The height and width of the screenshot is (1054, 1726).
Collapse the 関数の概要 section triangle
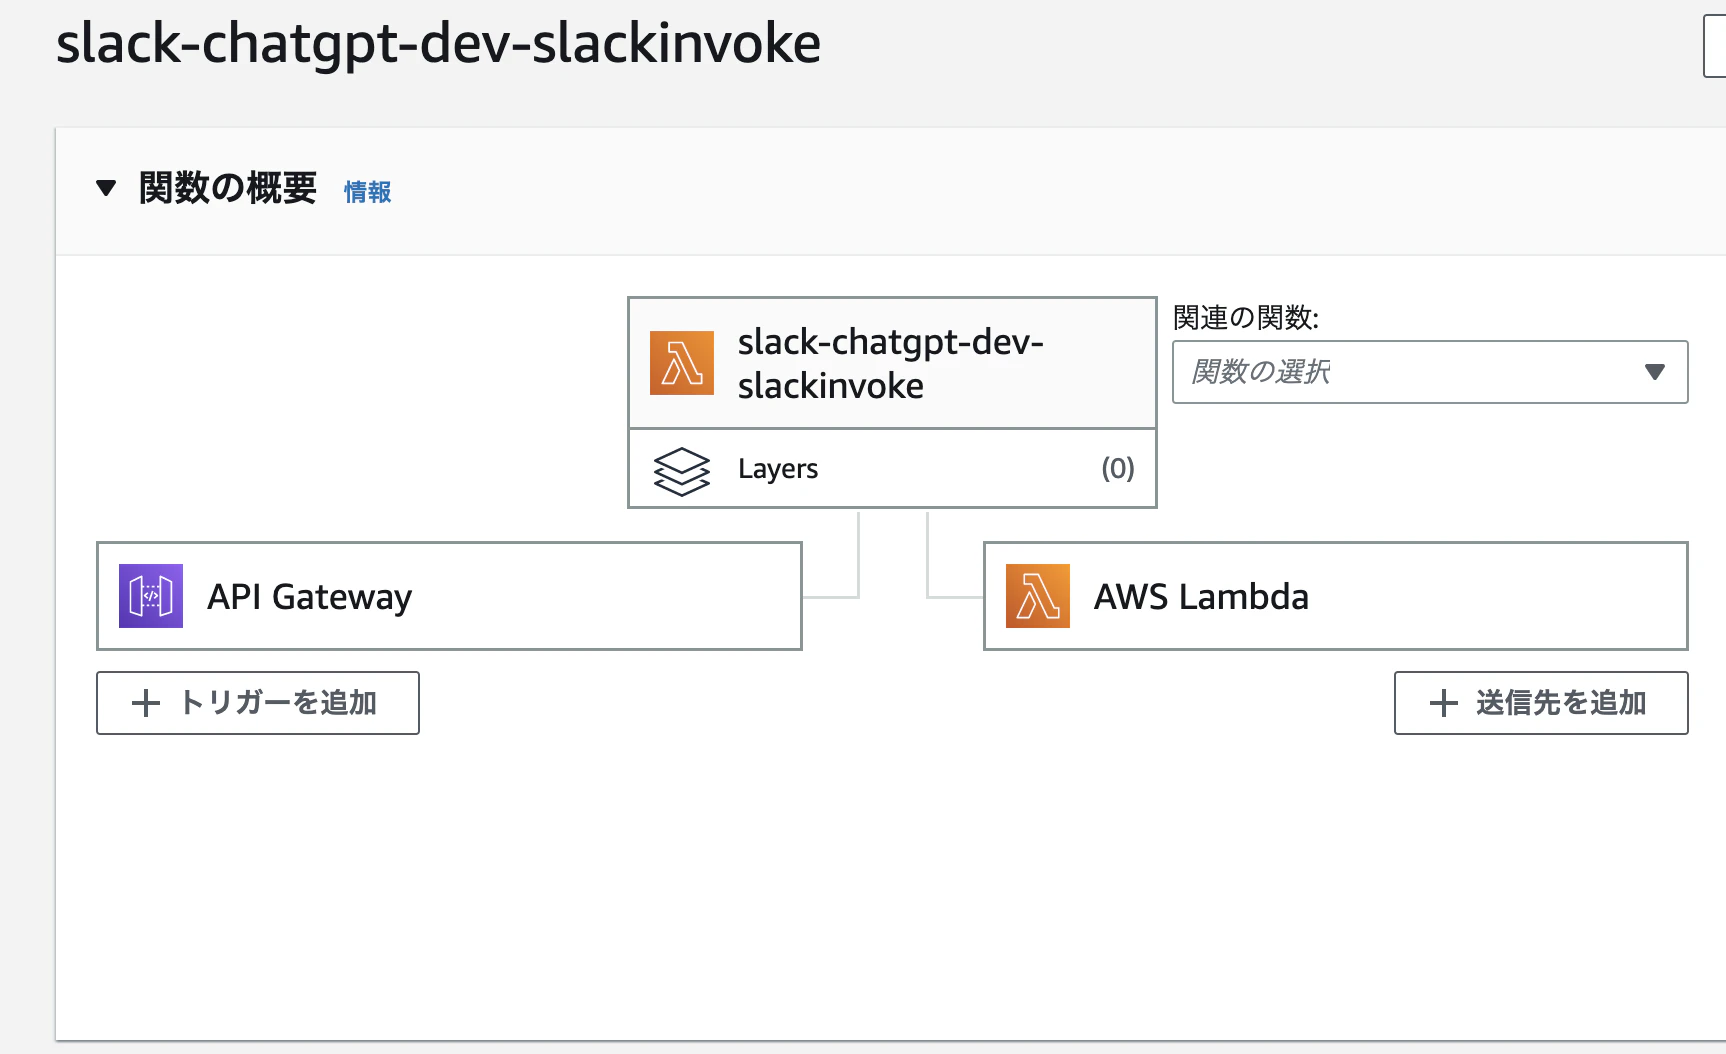click(106, 188)
